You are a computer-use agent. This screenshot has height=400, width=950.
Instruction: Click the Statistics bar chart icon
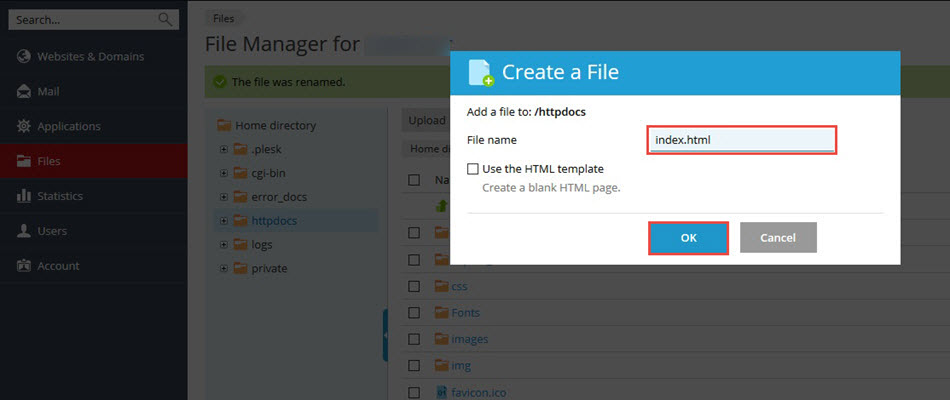click(x=23, y=196)
